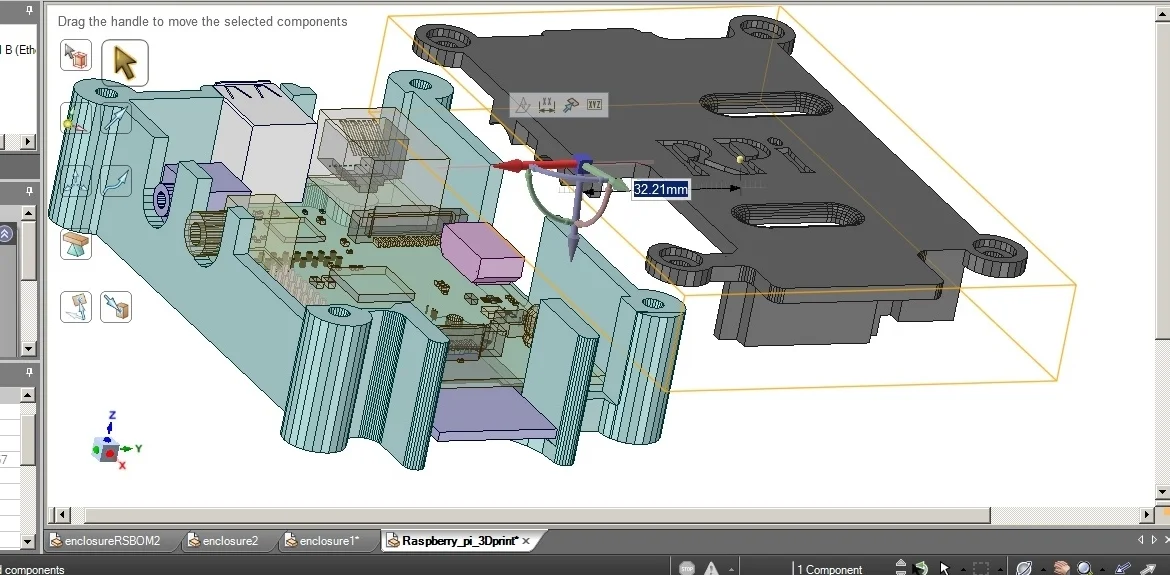Toggle the pin icon on the top-left panel
Viewport: 1170px width, 575px height.
coord(29,10)
